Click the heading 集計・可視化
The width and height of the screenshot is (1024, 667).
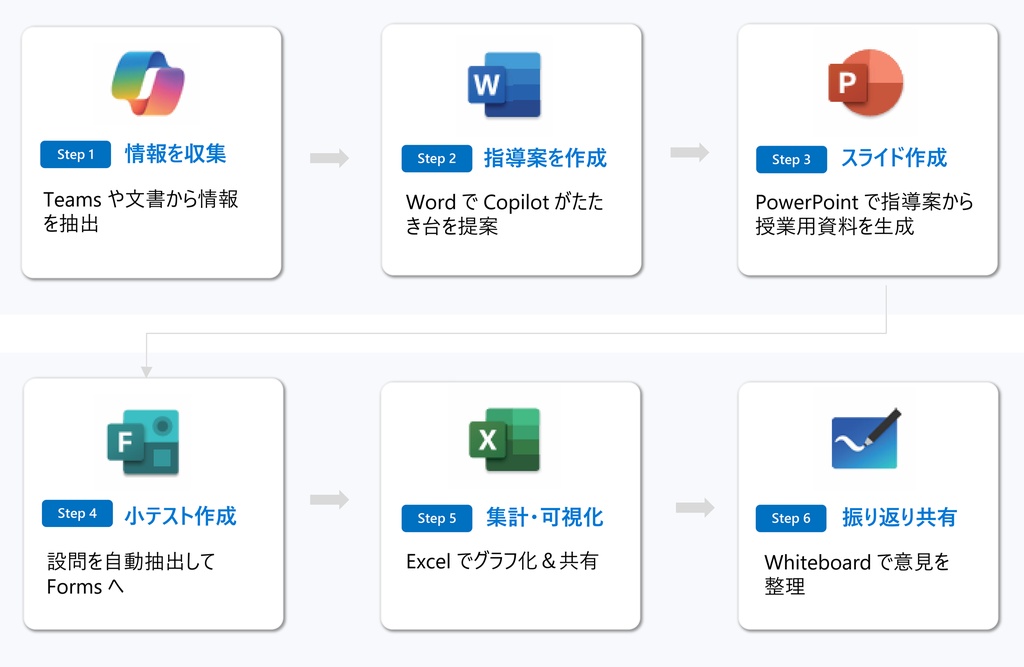pos(545,517)
